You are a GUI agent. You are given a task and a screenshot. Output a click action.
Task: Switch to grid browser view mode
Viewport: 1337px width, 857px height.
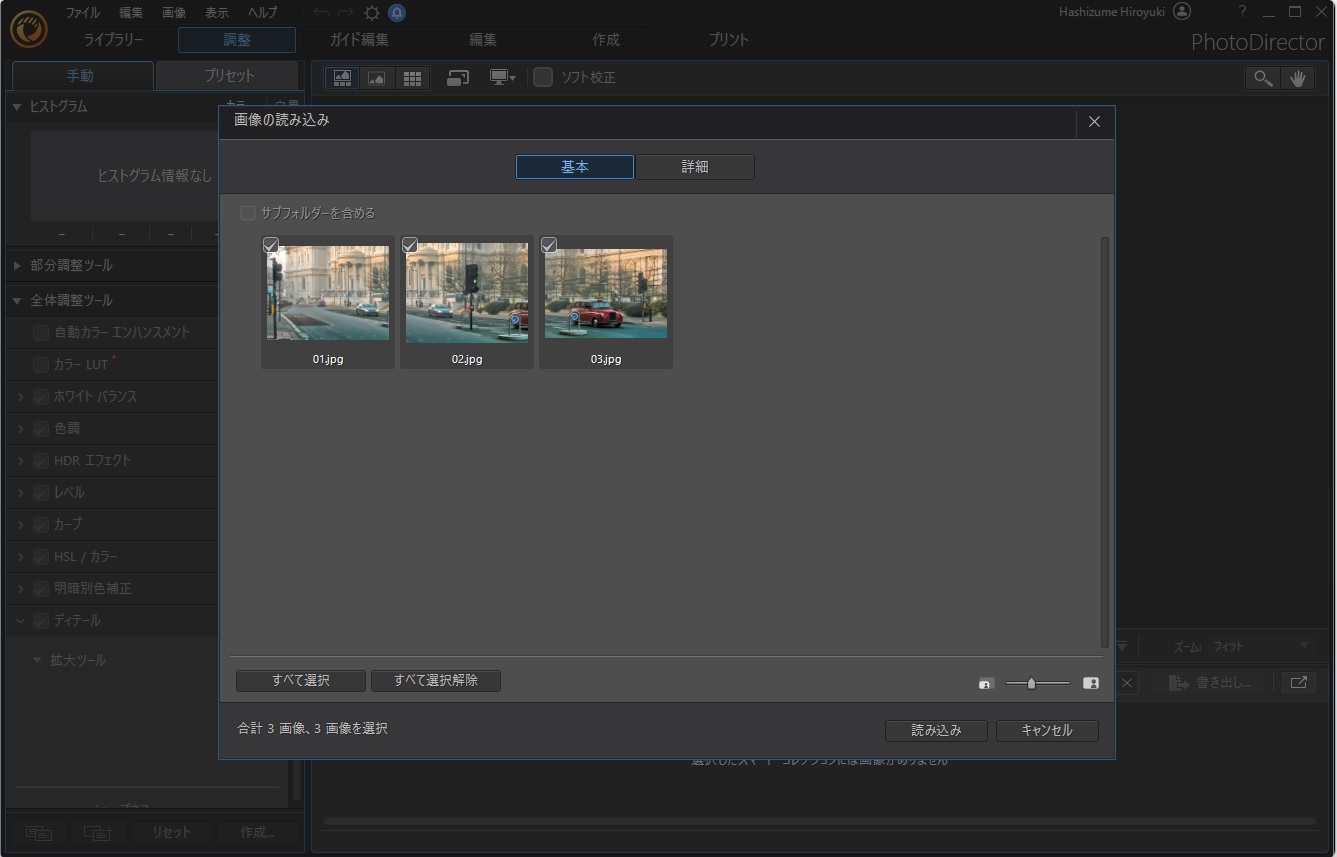pyautogui.click(x=410, y=78)
